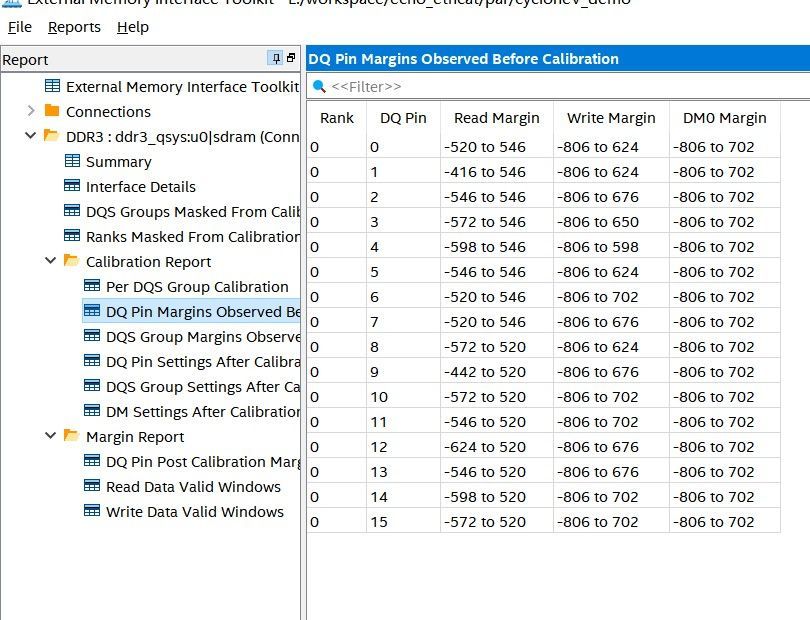810x620 pixels.
Task: Click the pin icon in Report panel header
Action: click(275, 59)
